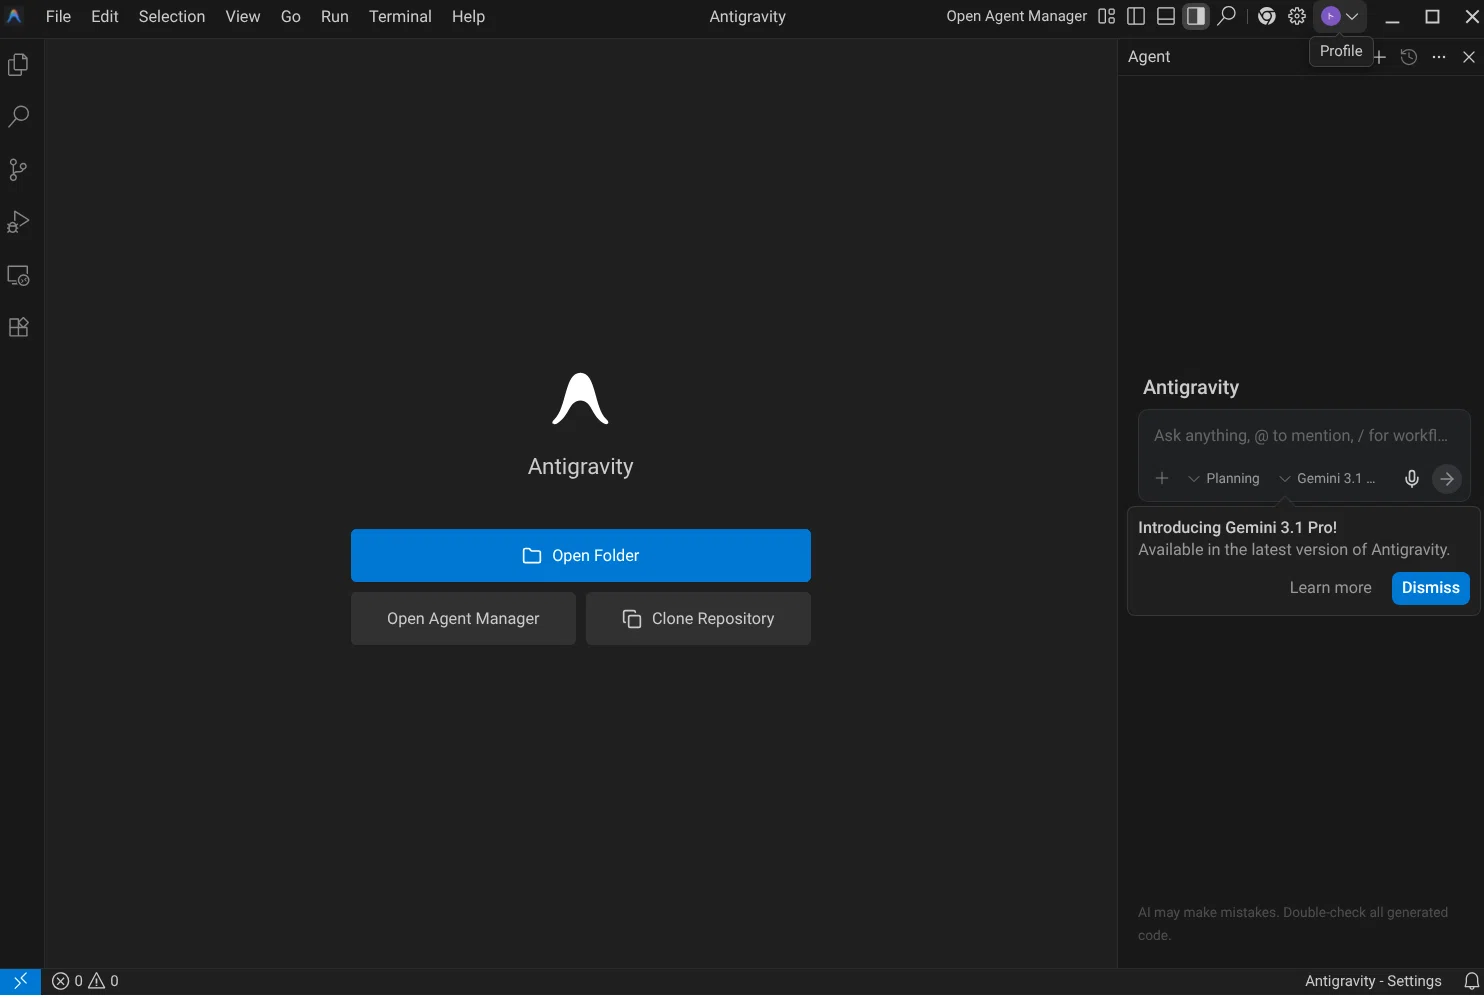
Task: Open the Extensions view
Action: (x=18, y=327)
